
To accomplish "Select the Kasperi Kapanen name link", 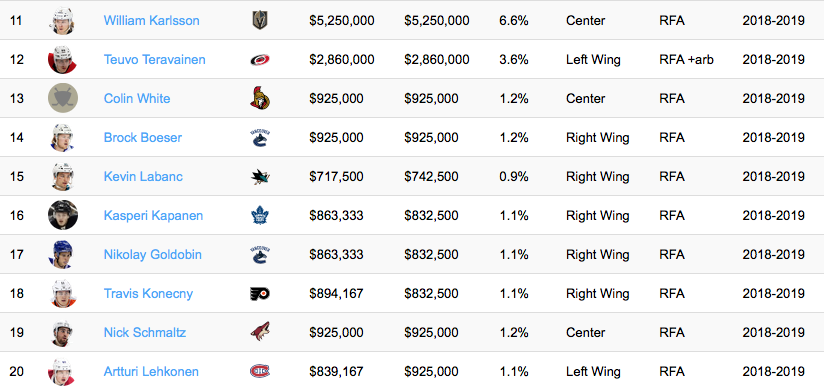I will 153,215.
